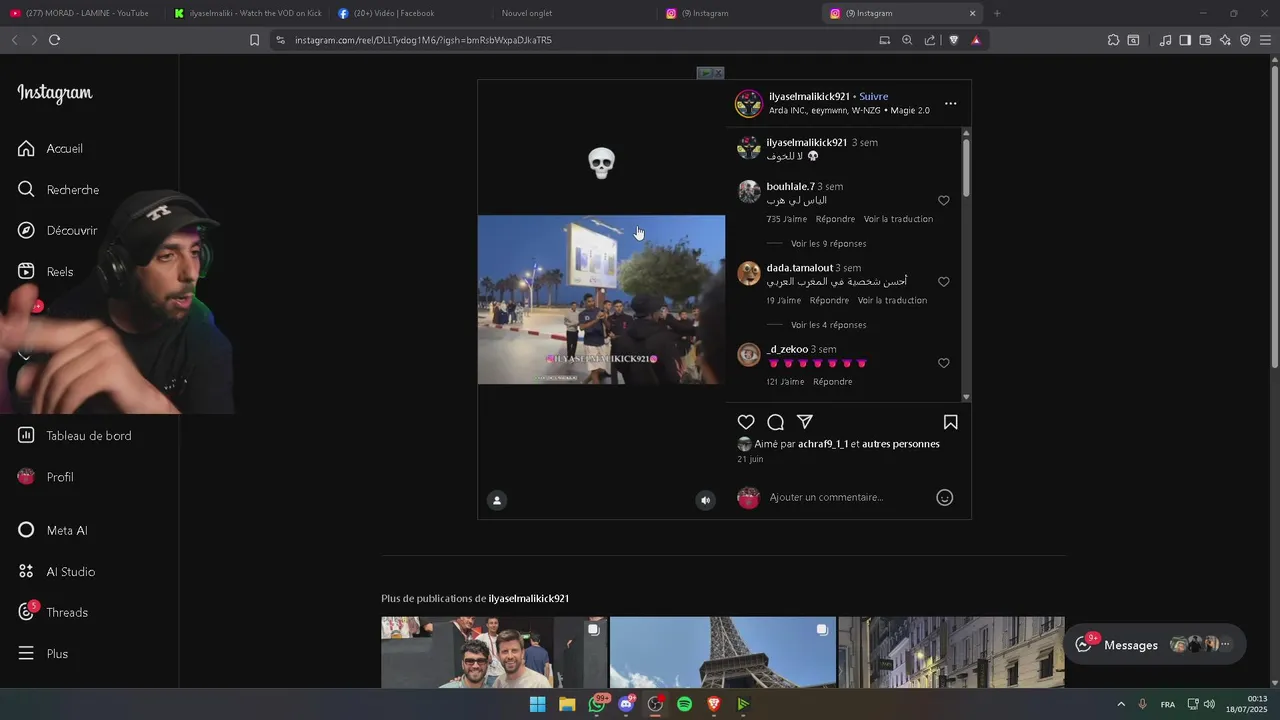Open Brave Shields lion icon
Screen dimensions: 1280x720
(953, 40)
